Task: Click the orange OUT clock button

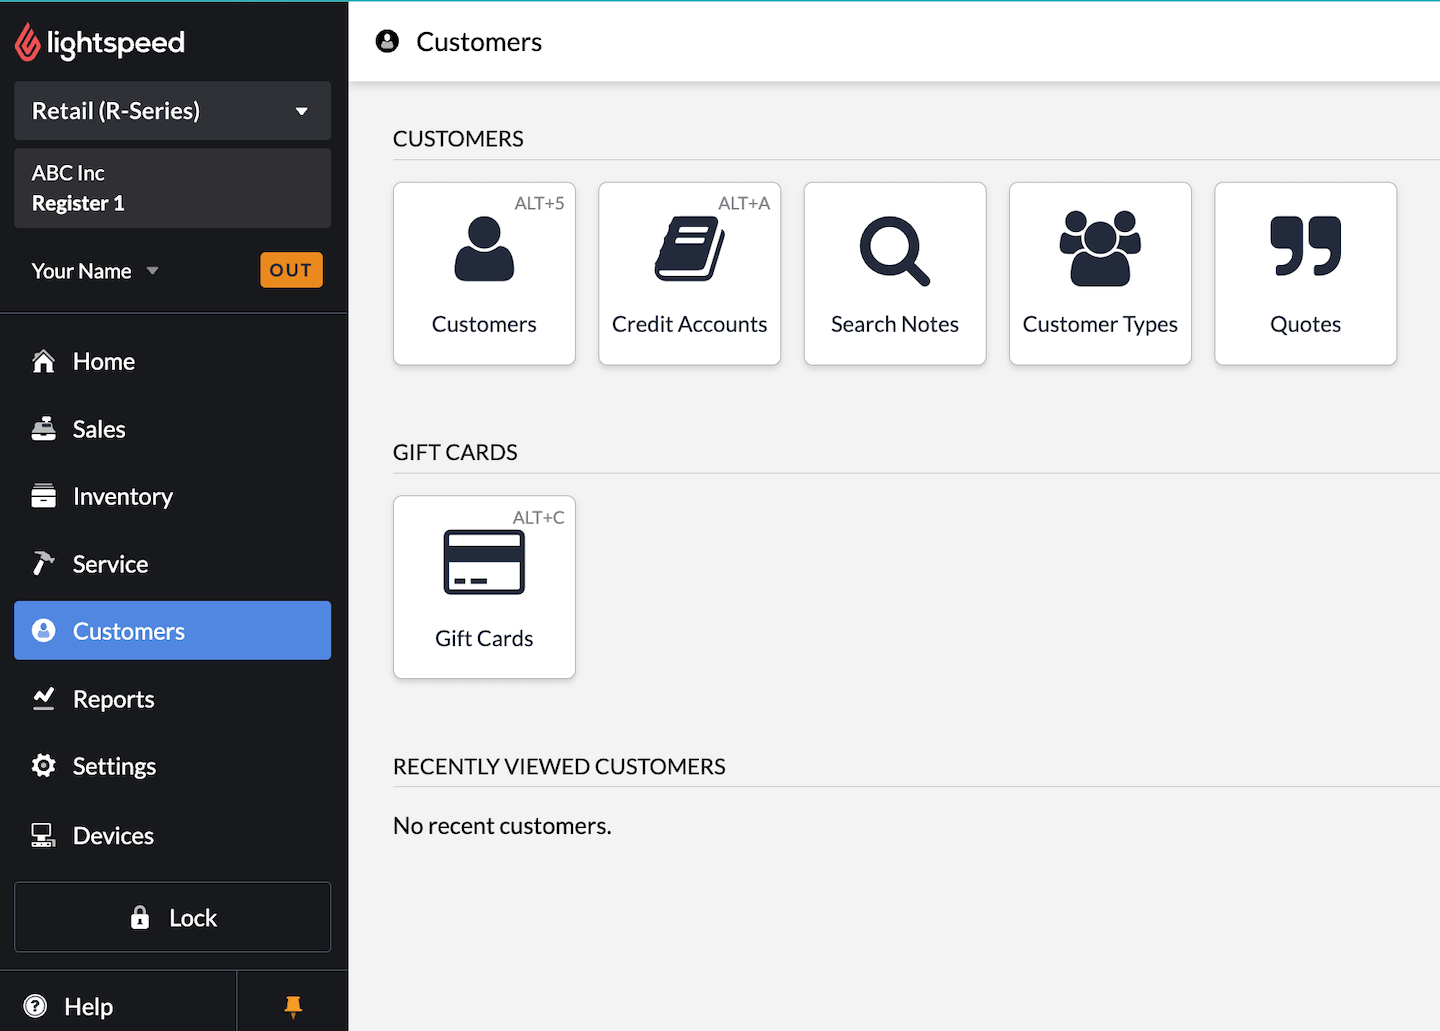Action: tap(291, 270)
